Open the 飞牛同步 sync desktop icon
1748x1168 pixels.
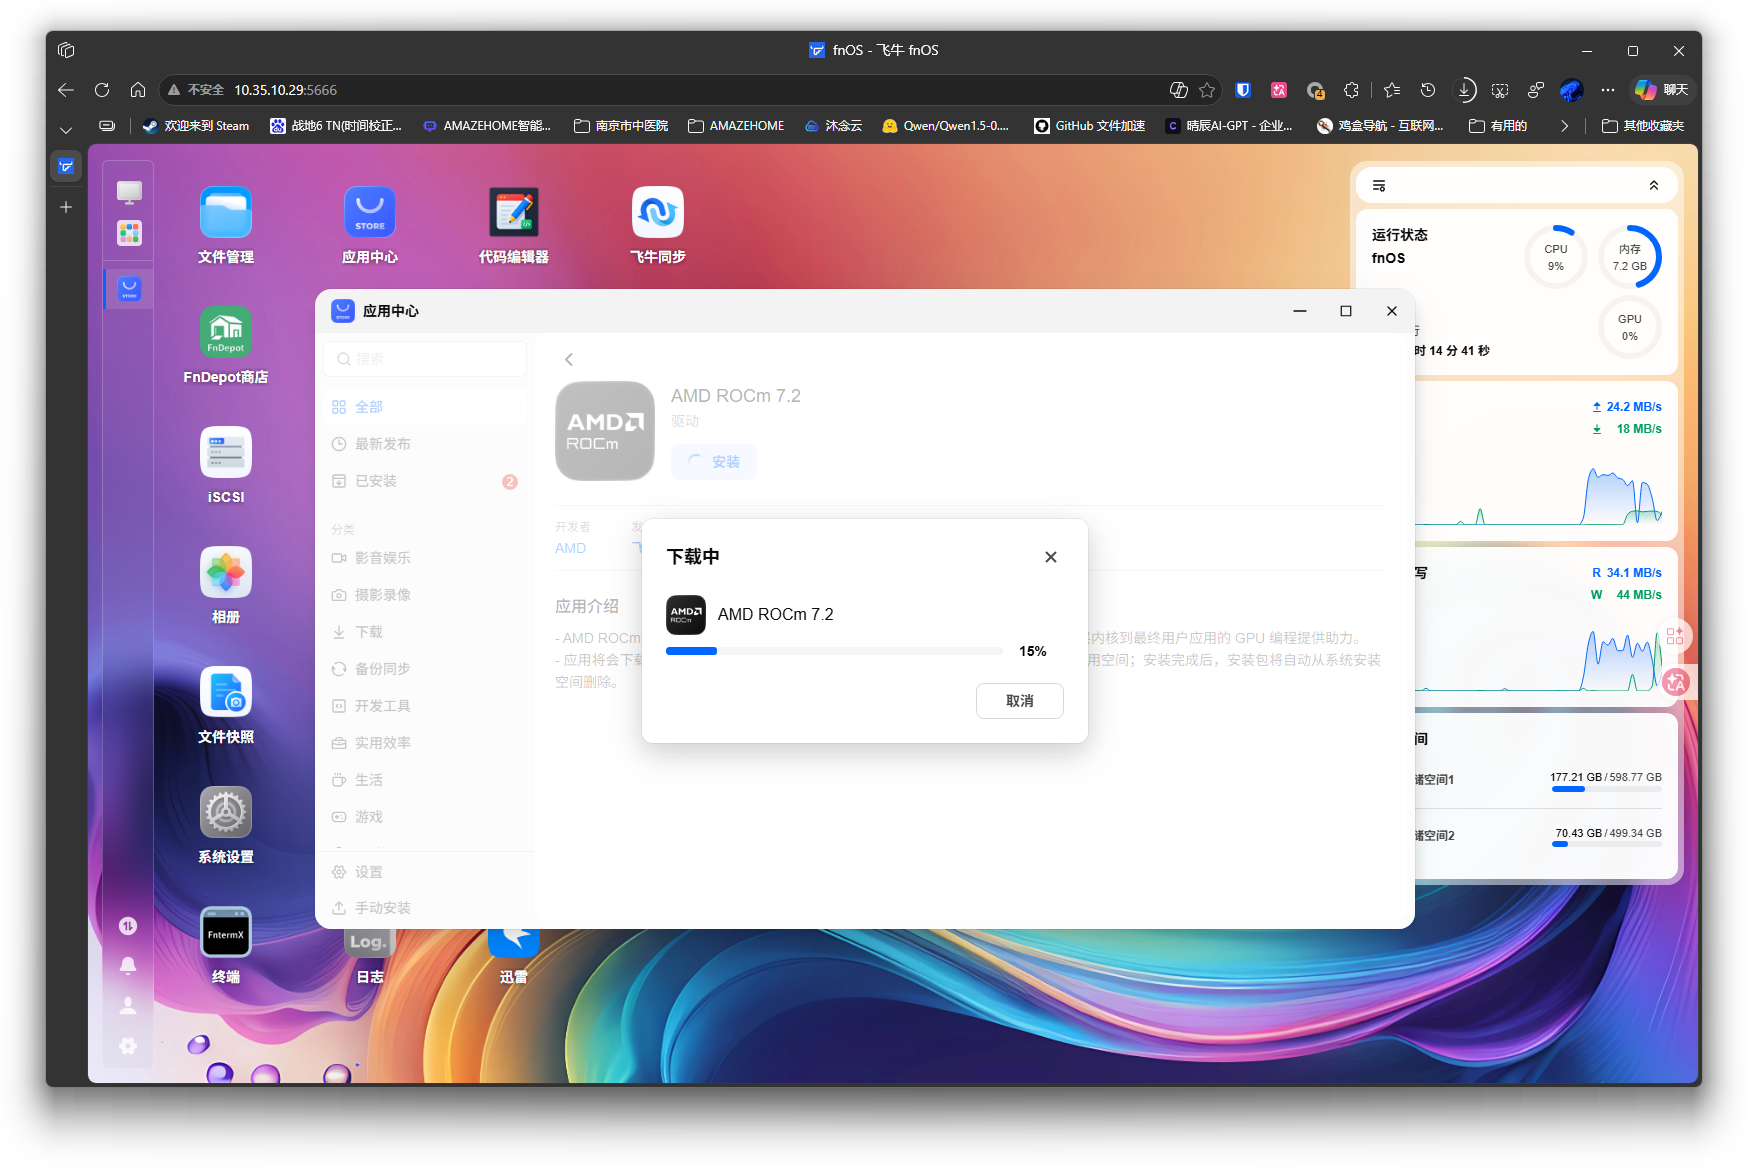[658, 212]
